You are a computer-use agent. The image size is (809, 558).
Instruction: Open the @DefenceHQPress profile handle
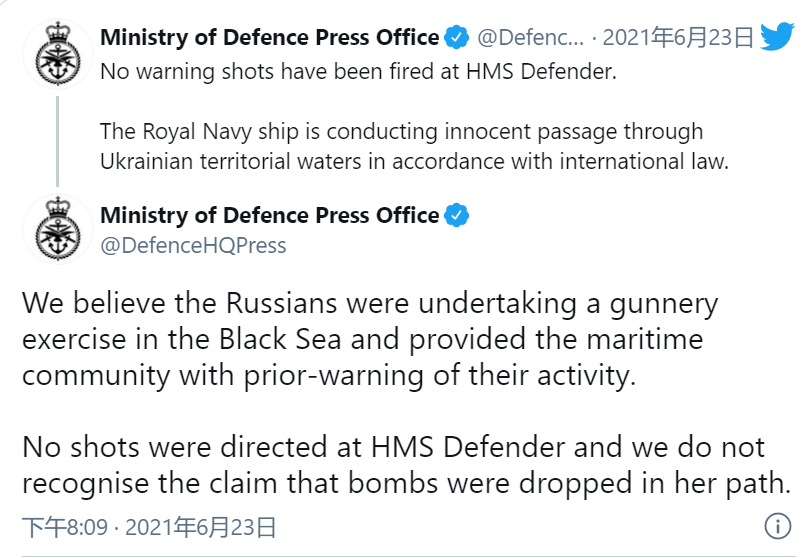[x=193, y=245]
